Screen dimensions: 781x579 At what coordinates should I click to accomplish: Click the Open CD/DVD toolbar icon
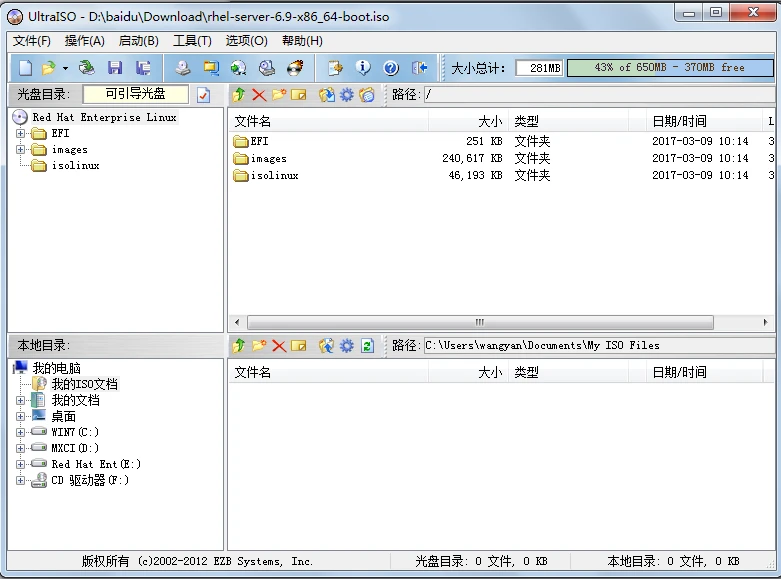point(87,68)
